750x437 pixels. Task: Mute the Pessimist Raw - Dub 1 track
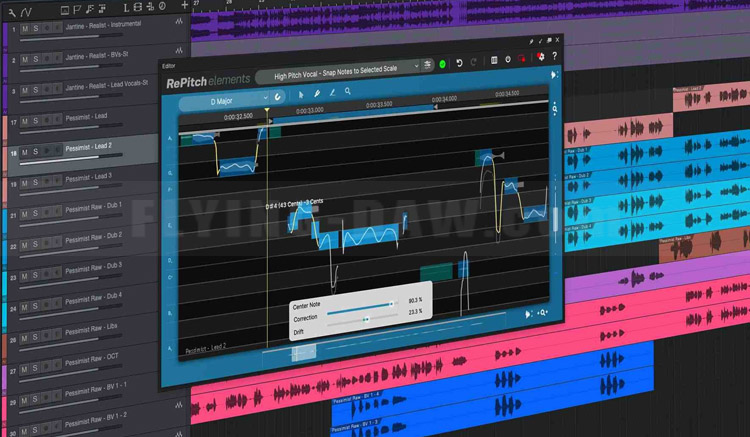point(25,214)
